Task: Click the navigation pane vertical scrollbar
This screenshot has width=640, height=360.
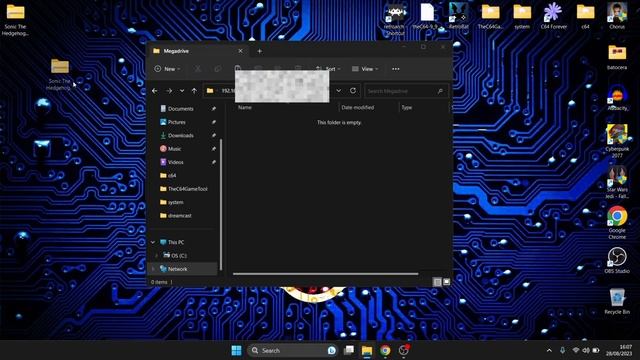Action: pyautogui.click(x=221, y=204)
